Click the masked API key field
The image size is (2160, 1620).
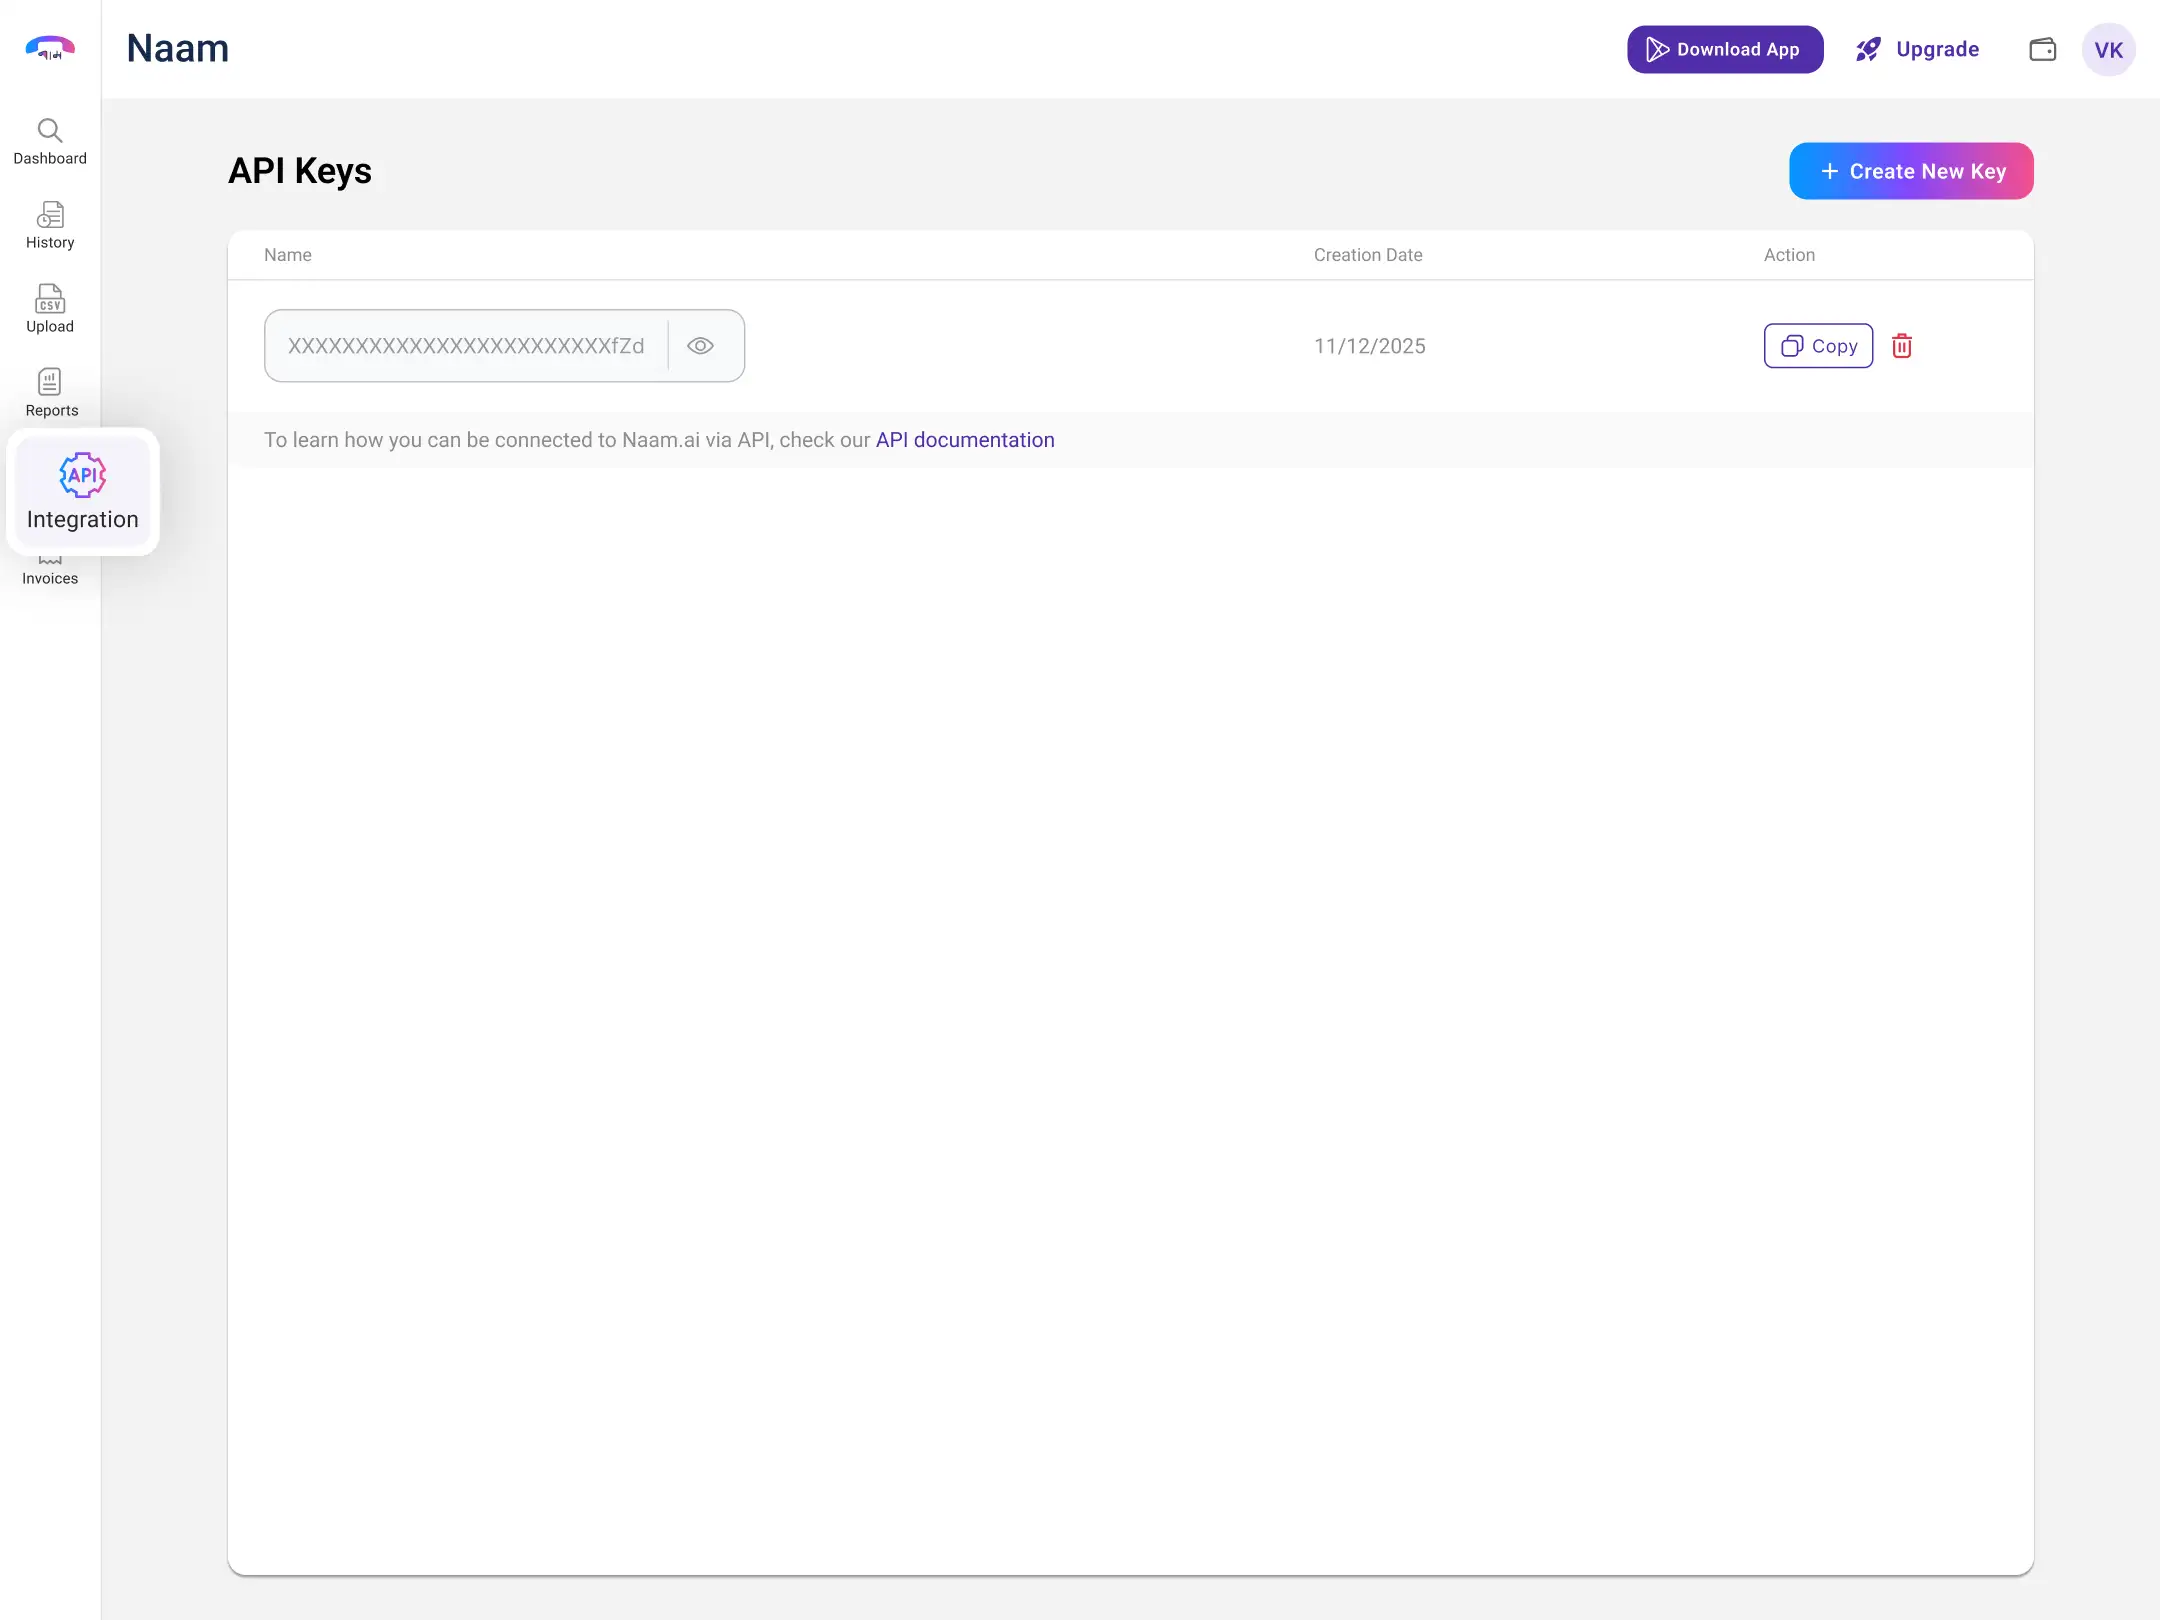point(466,346)
